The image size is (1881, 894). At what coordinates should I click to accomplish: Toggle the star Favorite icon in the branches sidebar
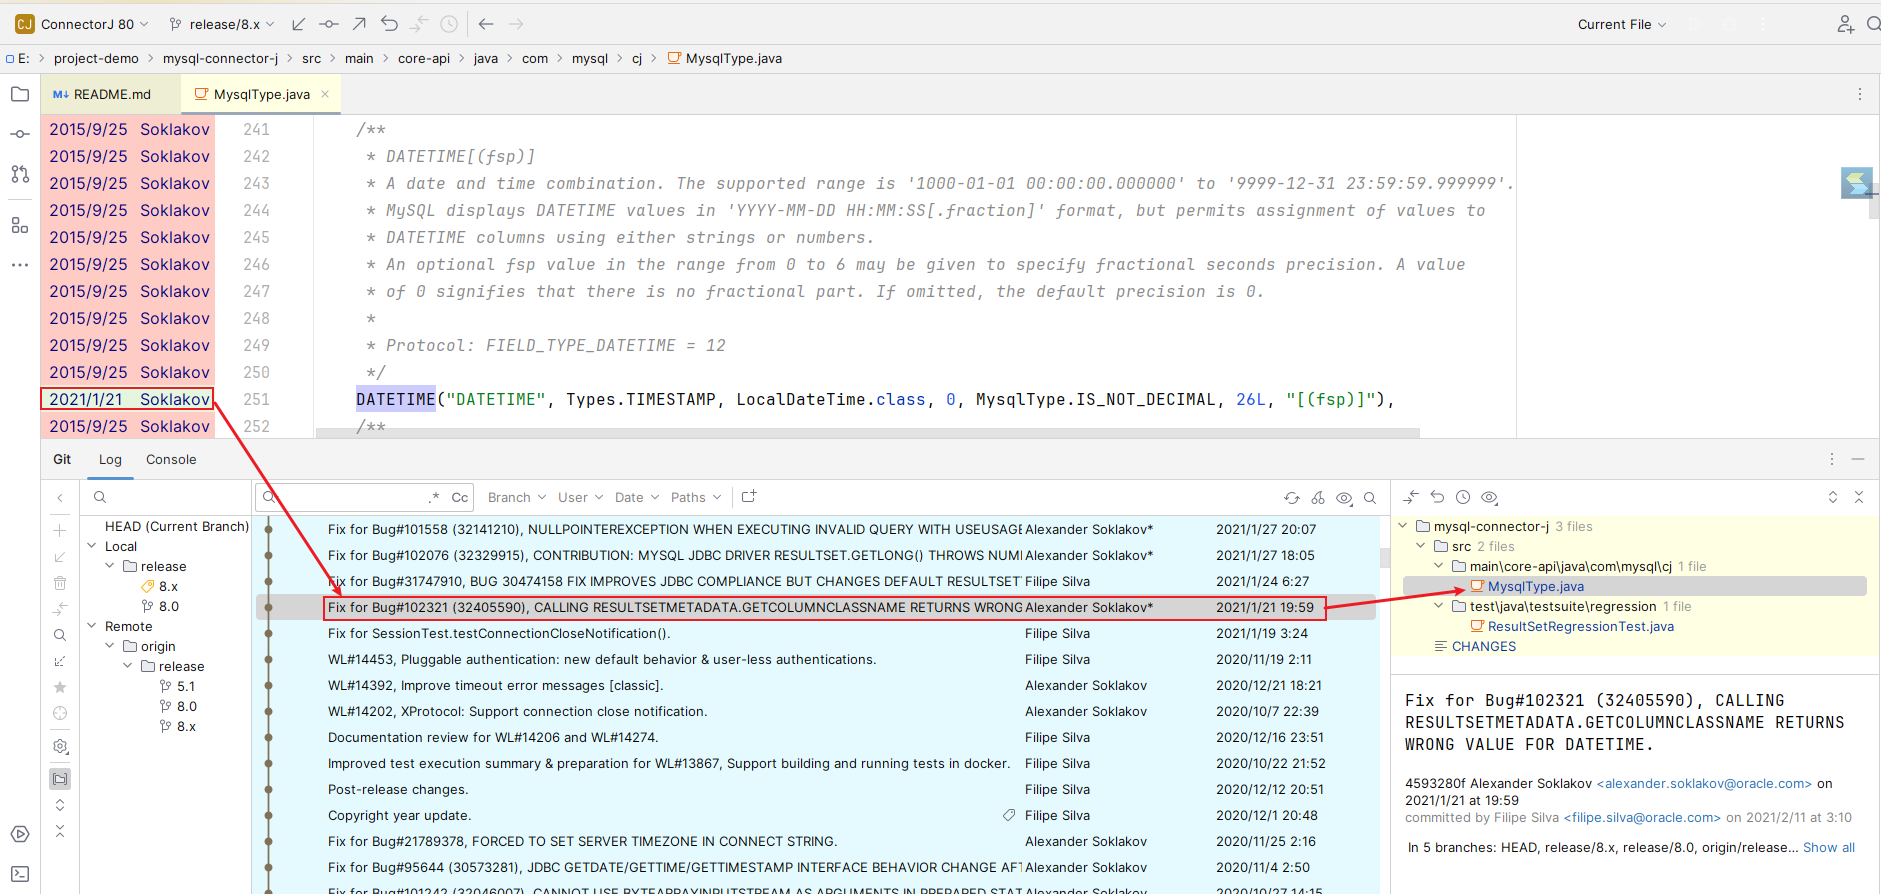[x=60, y=687]
